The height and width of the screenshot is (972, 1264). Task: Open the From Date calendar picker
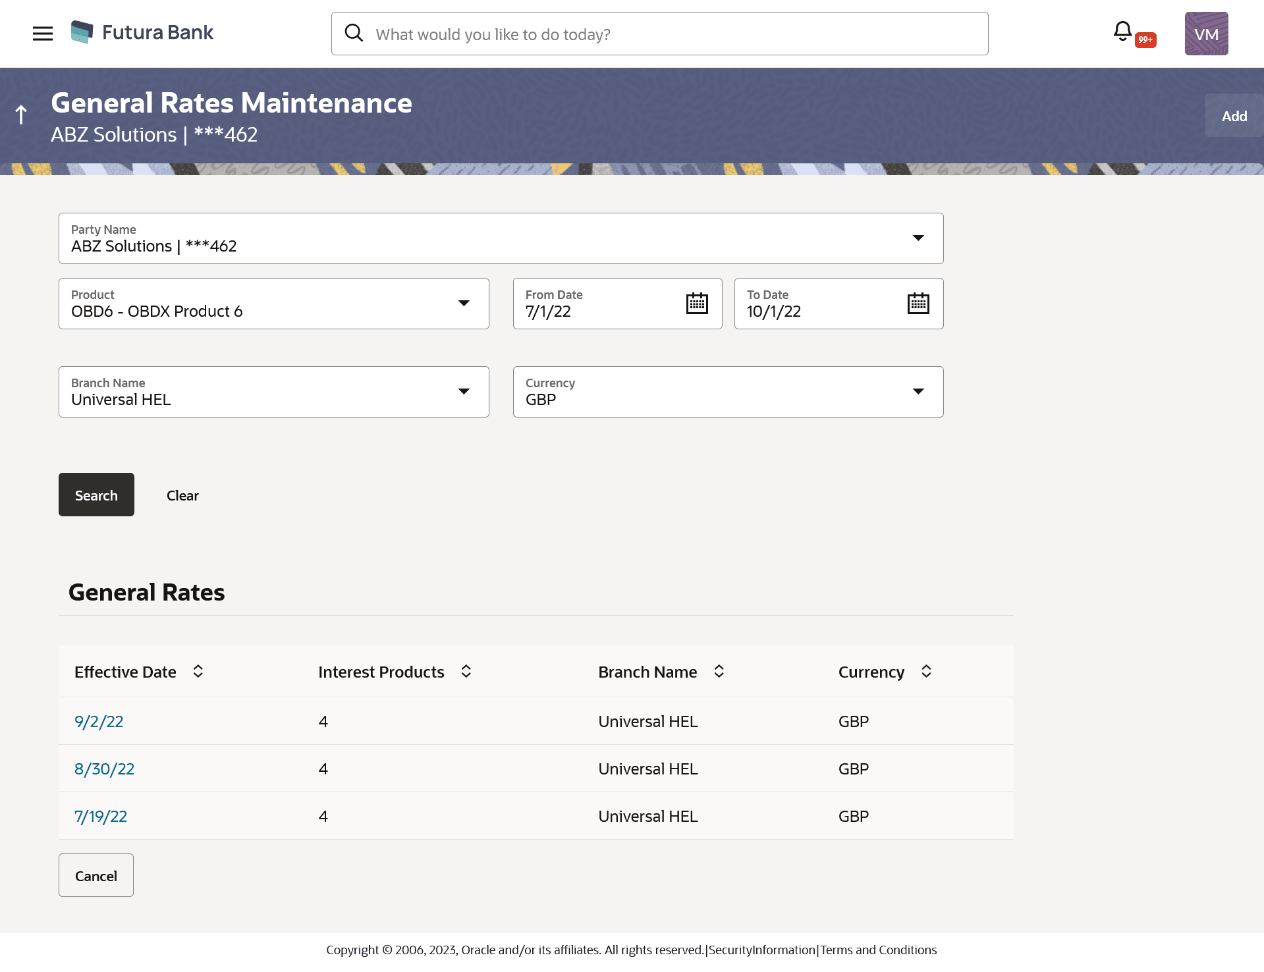(x=697, y=304)
